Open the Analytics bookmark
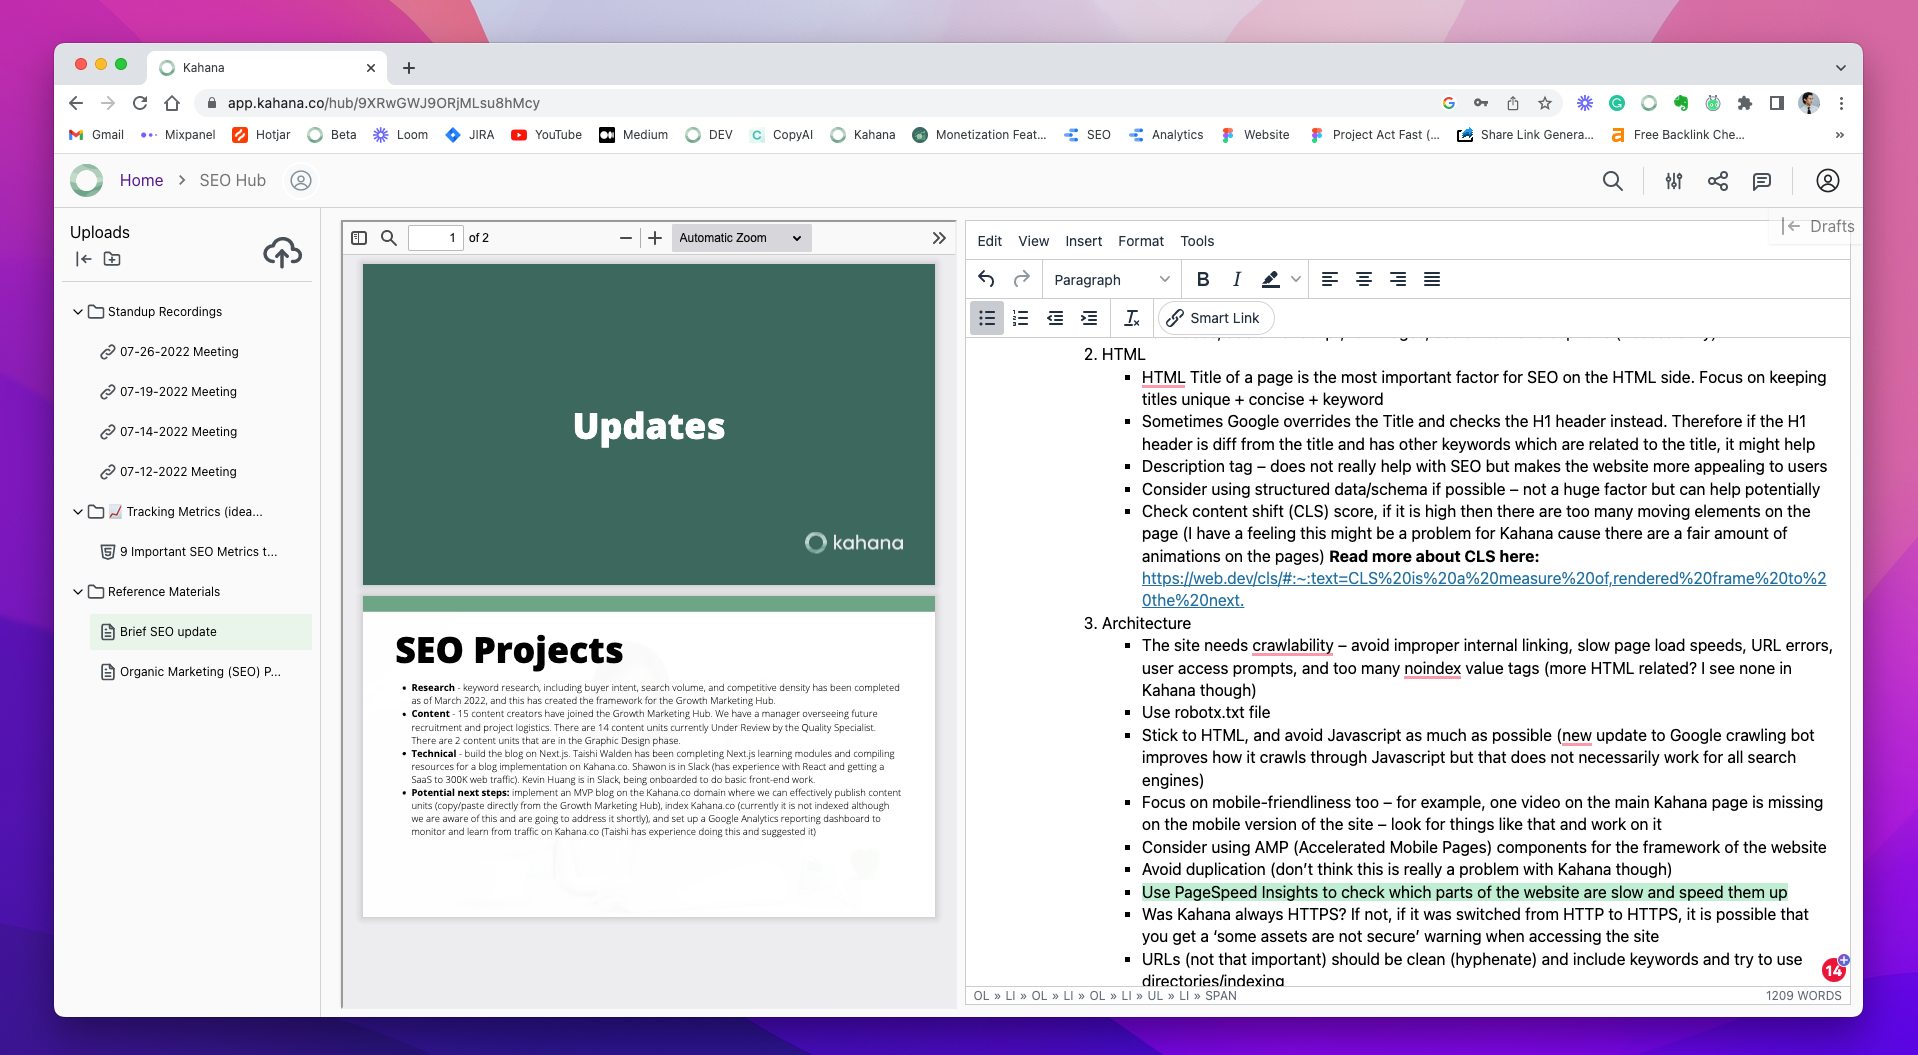1918x1055 pixels. tap(1166, 135)
